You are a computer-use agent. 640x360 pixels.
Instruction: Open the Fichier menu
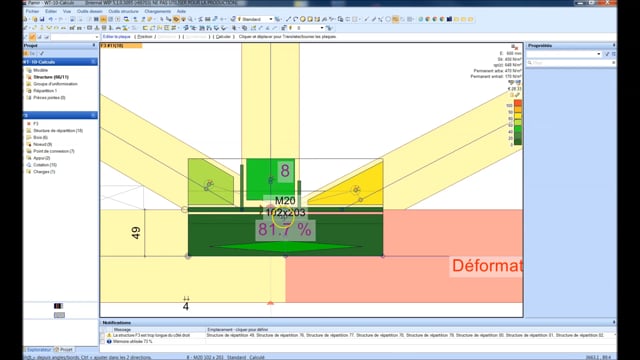[32, 11]
